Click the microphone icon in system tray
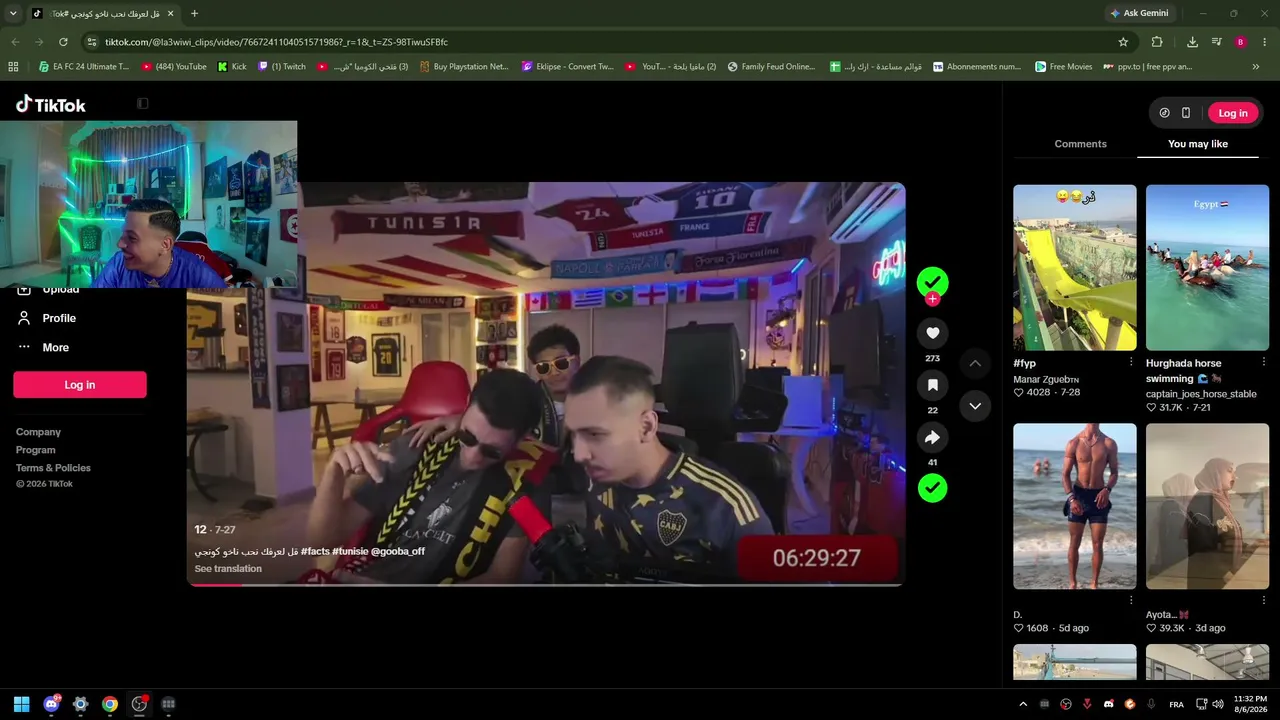Viewport: 1280px width, 720px height. point(1151,704)
